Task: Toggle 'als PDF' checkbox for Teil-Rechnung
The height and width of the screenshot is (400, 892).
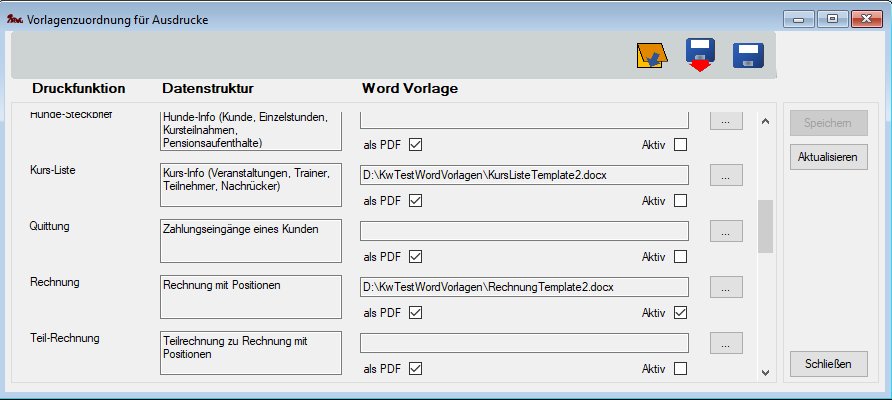Action: pyautogui.click(x=415, y=369)
